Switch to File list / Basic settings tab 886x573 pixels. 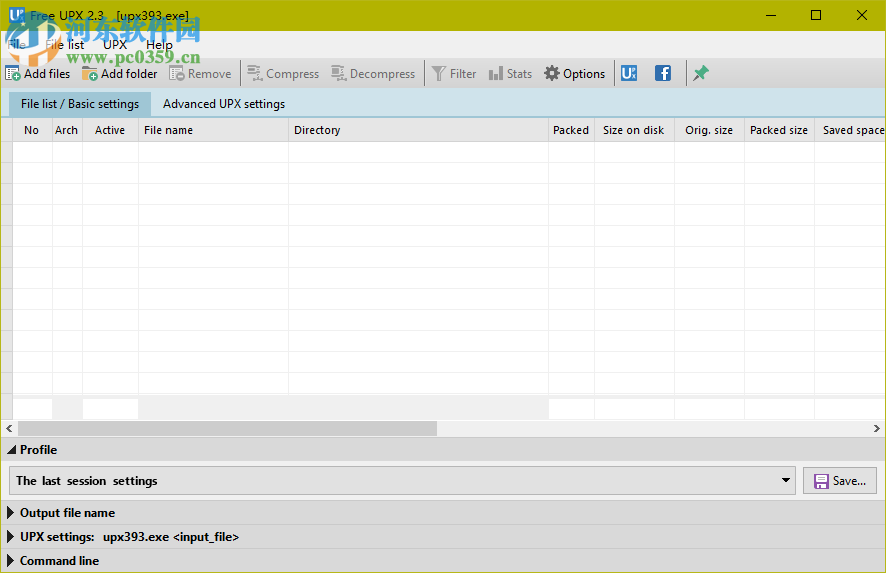click(x=80, y=104)
